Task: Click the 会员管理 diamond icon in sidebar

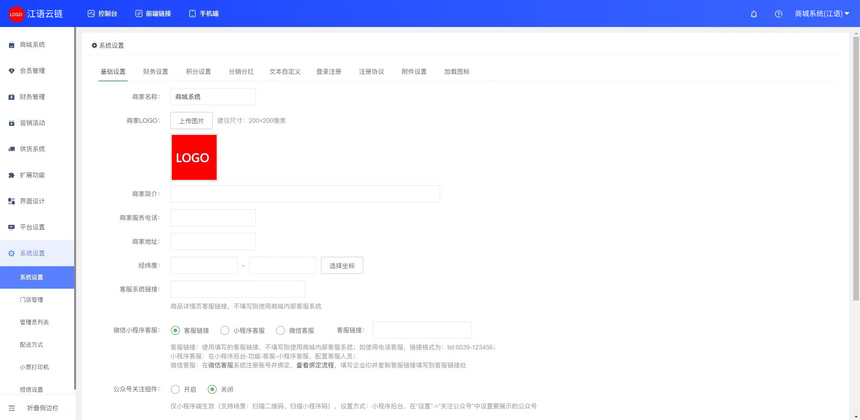Action: tap(12, 71)
